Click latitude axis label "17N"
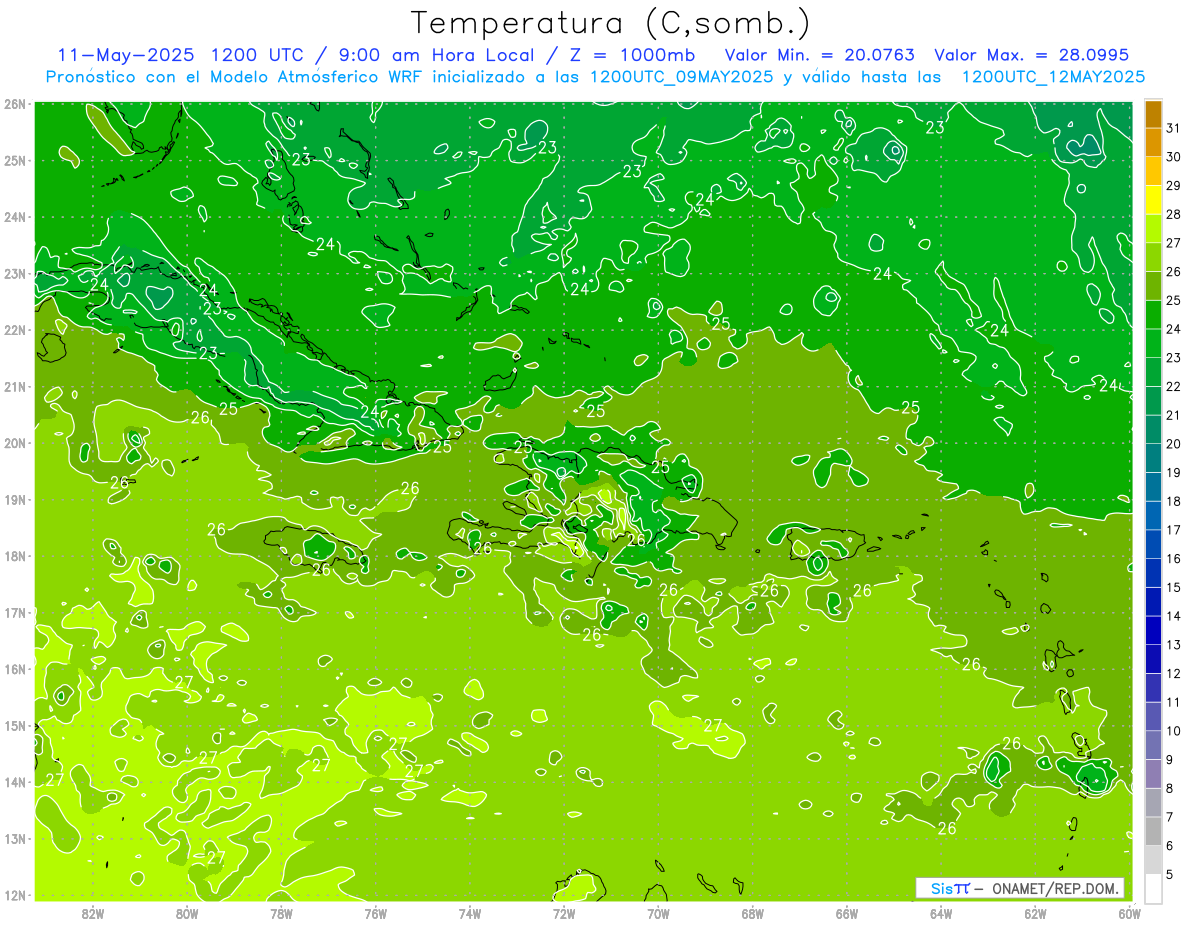Screen dimensions: 1200x927 (x=15, y=612)
